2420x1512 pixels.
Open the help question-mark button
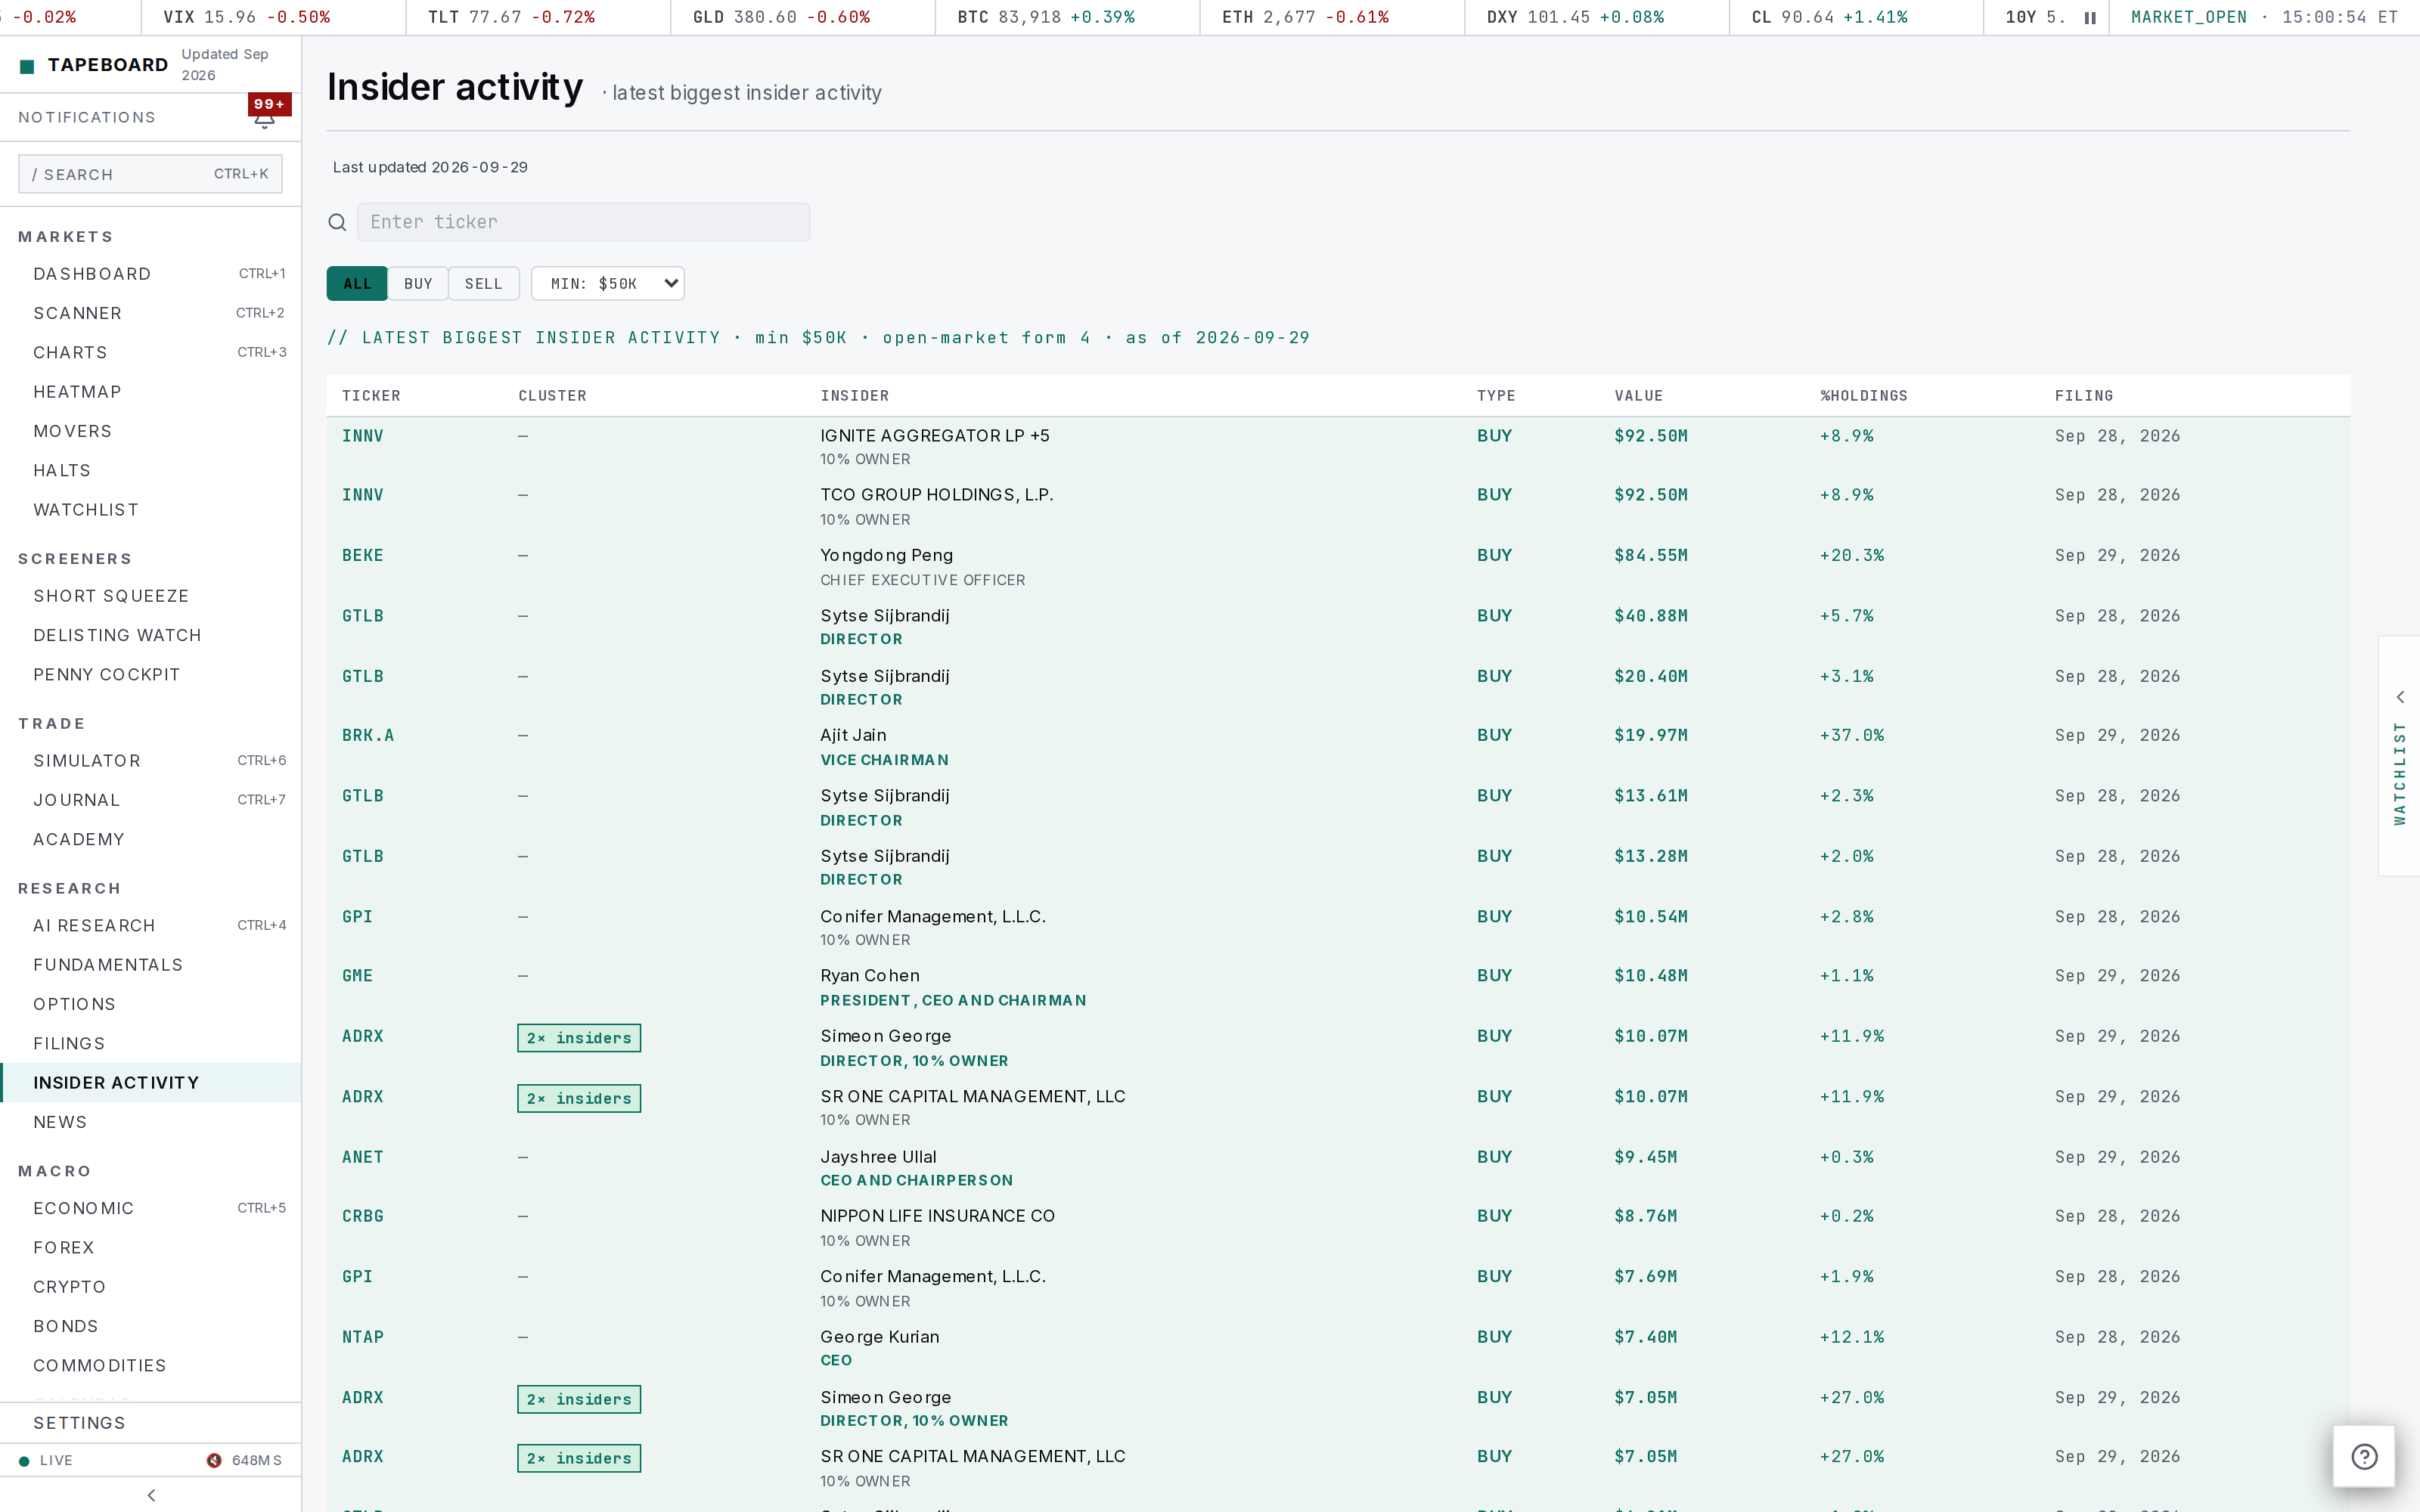[x=2364, y=1456]
